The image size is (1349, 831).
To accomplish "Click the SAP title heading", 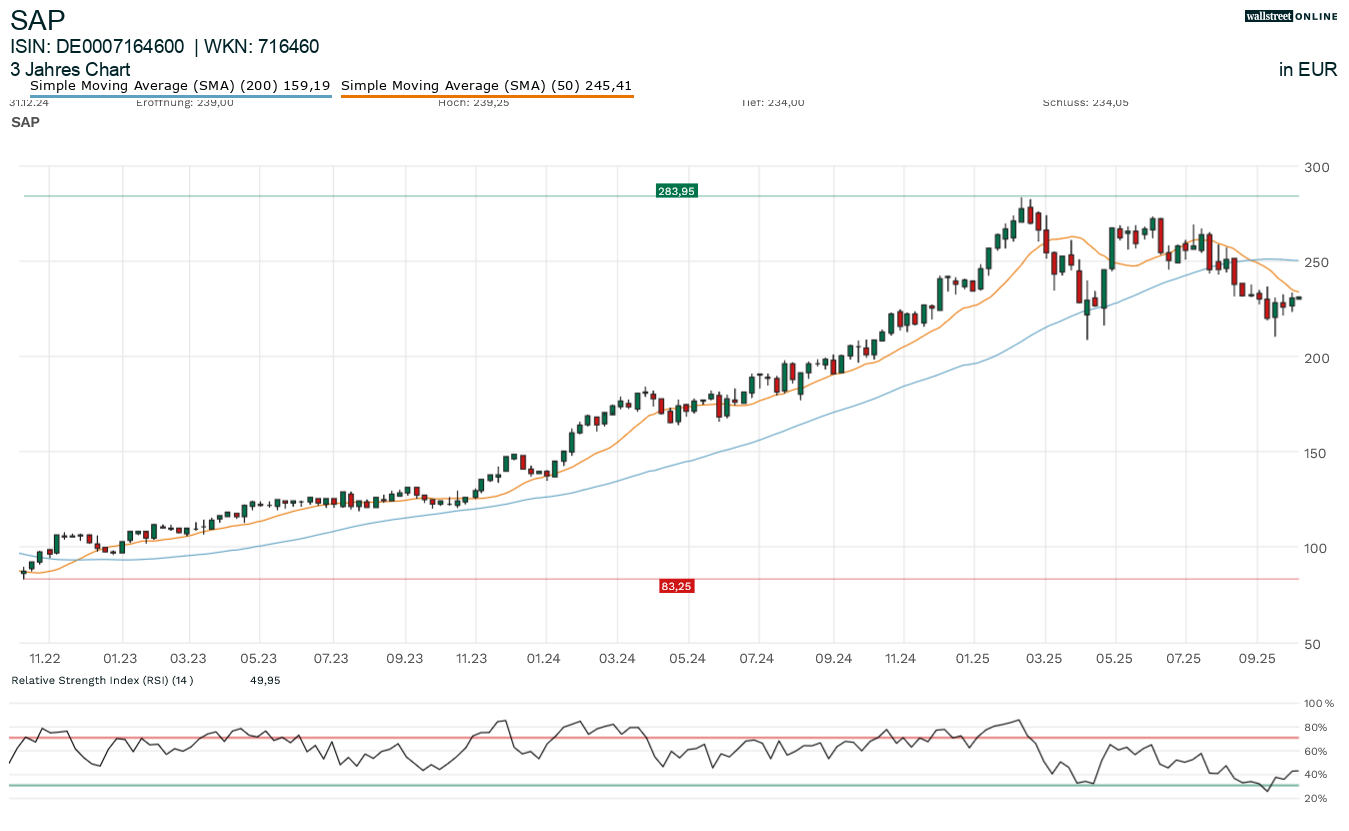I will pyautogui.click(x=38, y=20).
